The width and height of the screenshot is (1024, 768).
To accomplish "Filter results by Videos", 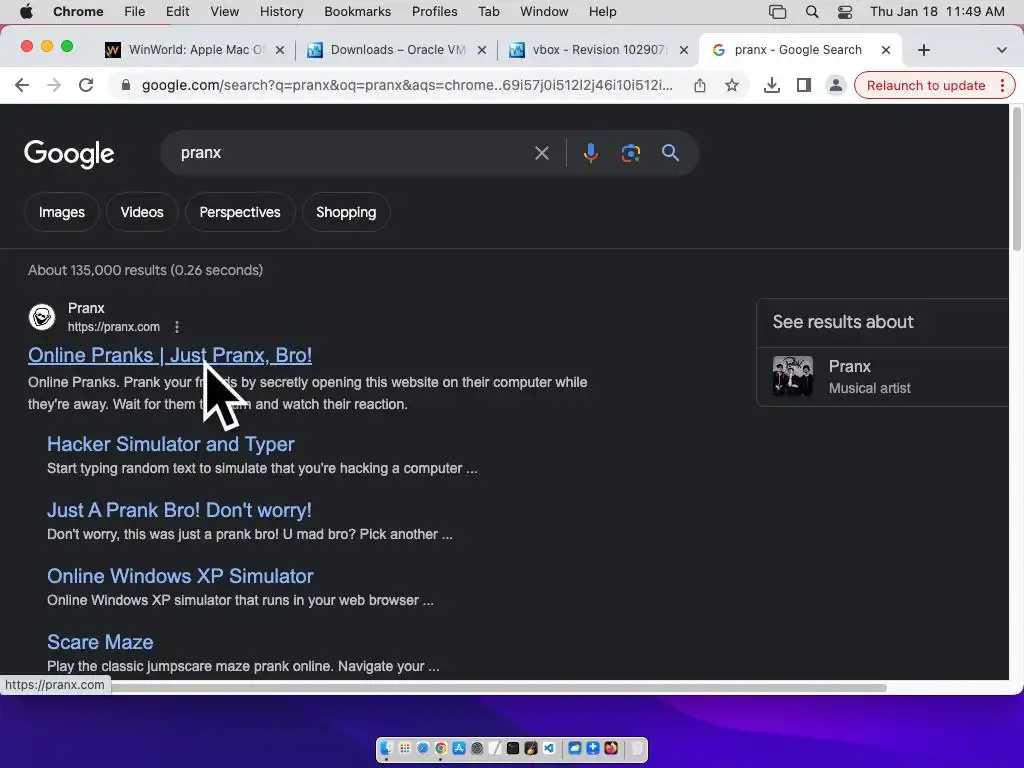I will click(142, 212).
